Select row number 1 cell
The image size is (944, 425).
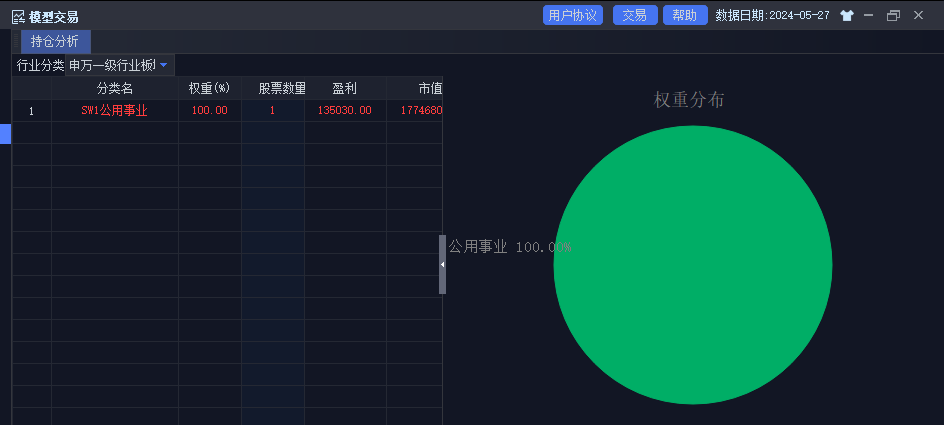tap(31, 111)
